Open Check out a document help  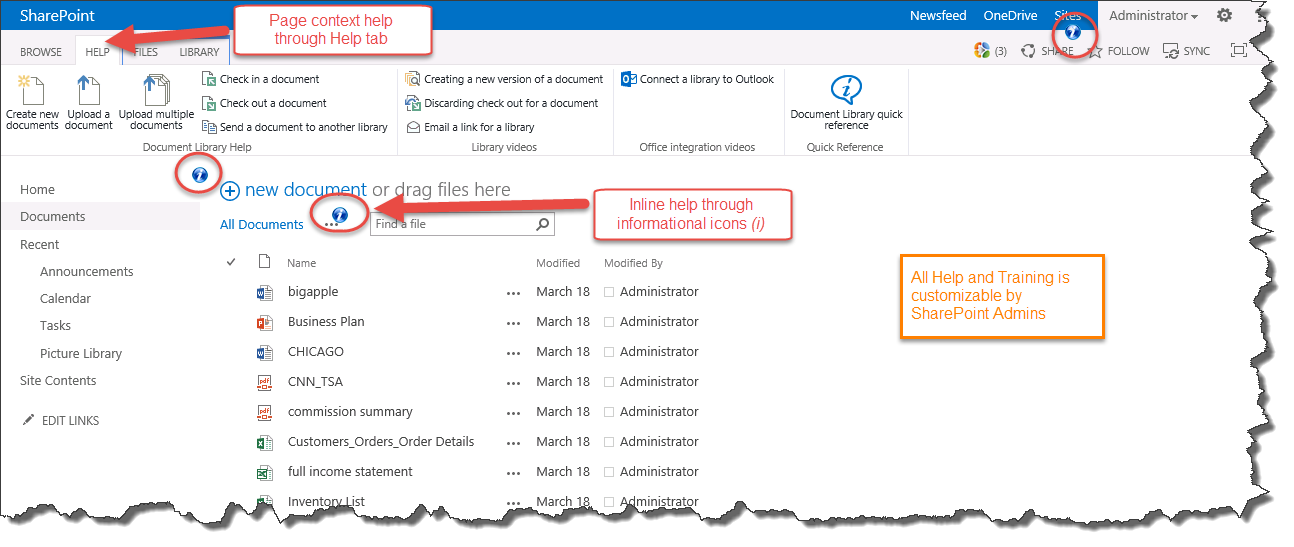click(264, 103)
